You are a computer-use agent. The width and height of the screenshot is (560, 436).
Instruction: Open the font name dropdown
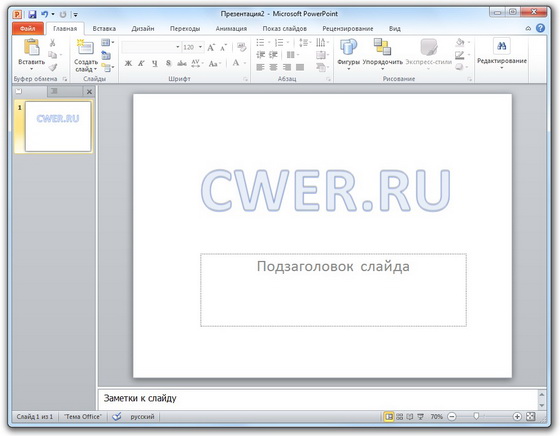coord(178,47)
